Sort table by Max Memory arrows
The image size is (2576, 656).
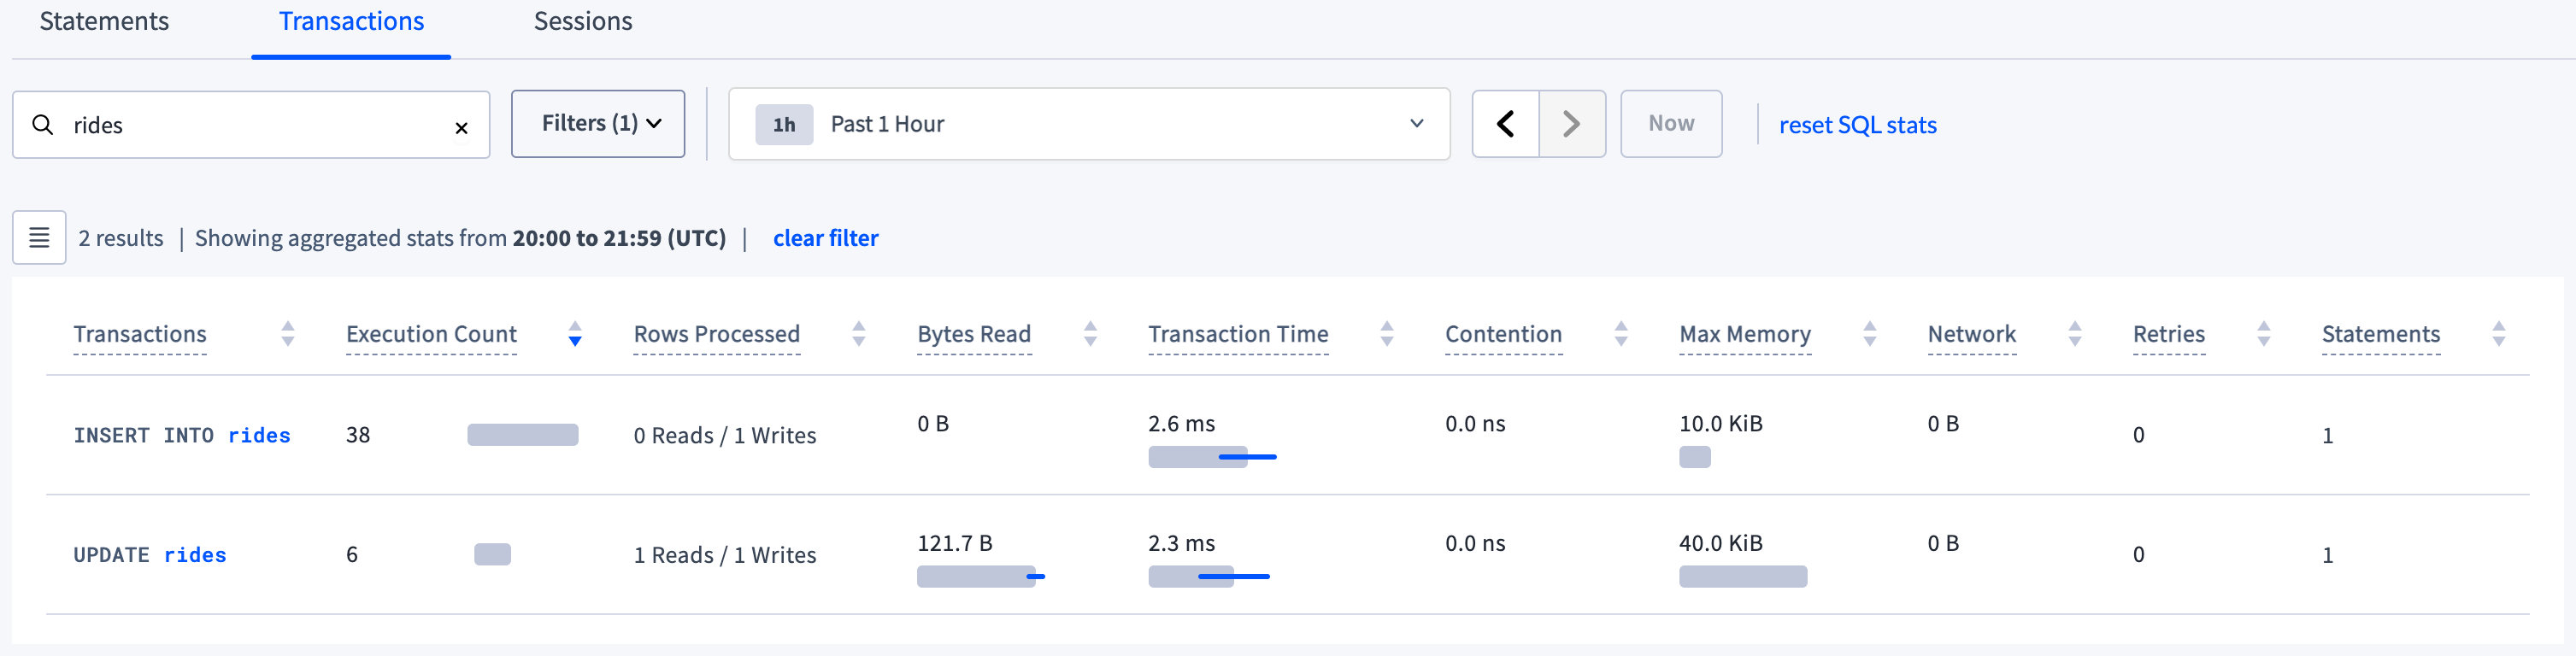[x=1869, y=334]
